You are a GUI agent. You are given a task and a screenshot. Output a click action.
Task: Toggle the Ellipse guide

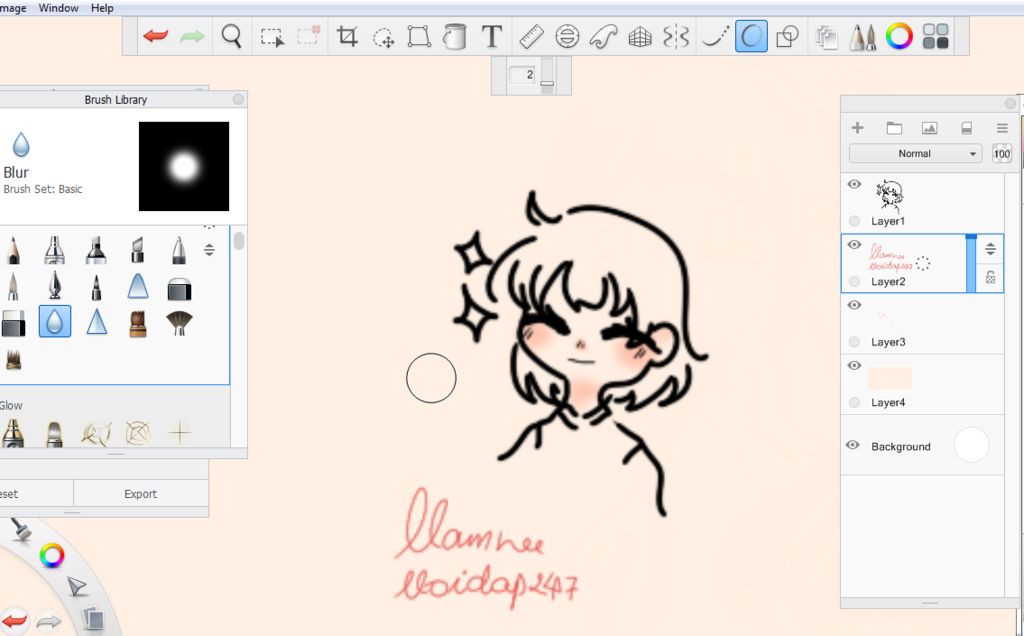[567, 36]
